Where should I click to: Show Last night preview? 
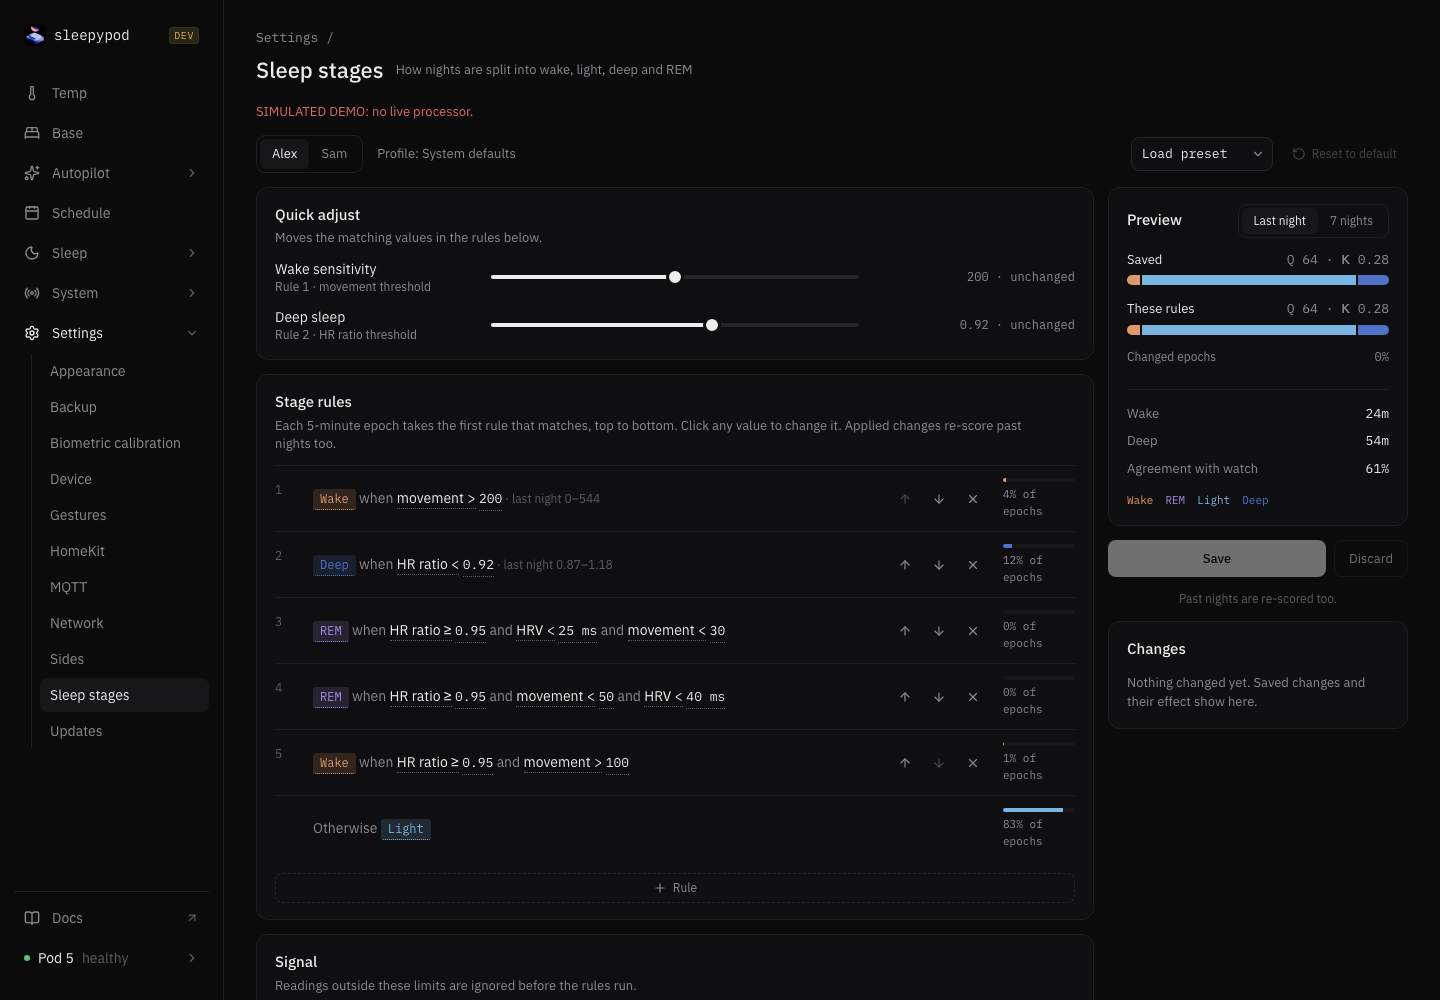(x=1279, y=221)
